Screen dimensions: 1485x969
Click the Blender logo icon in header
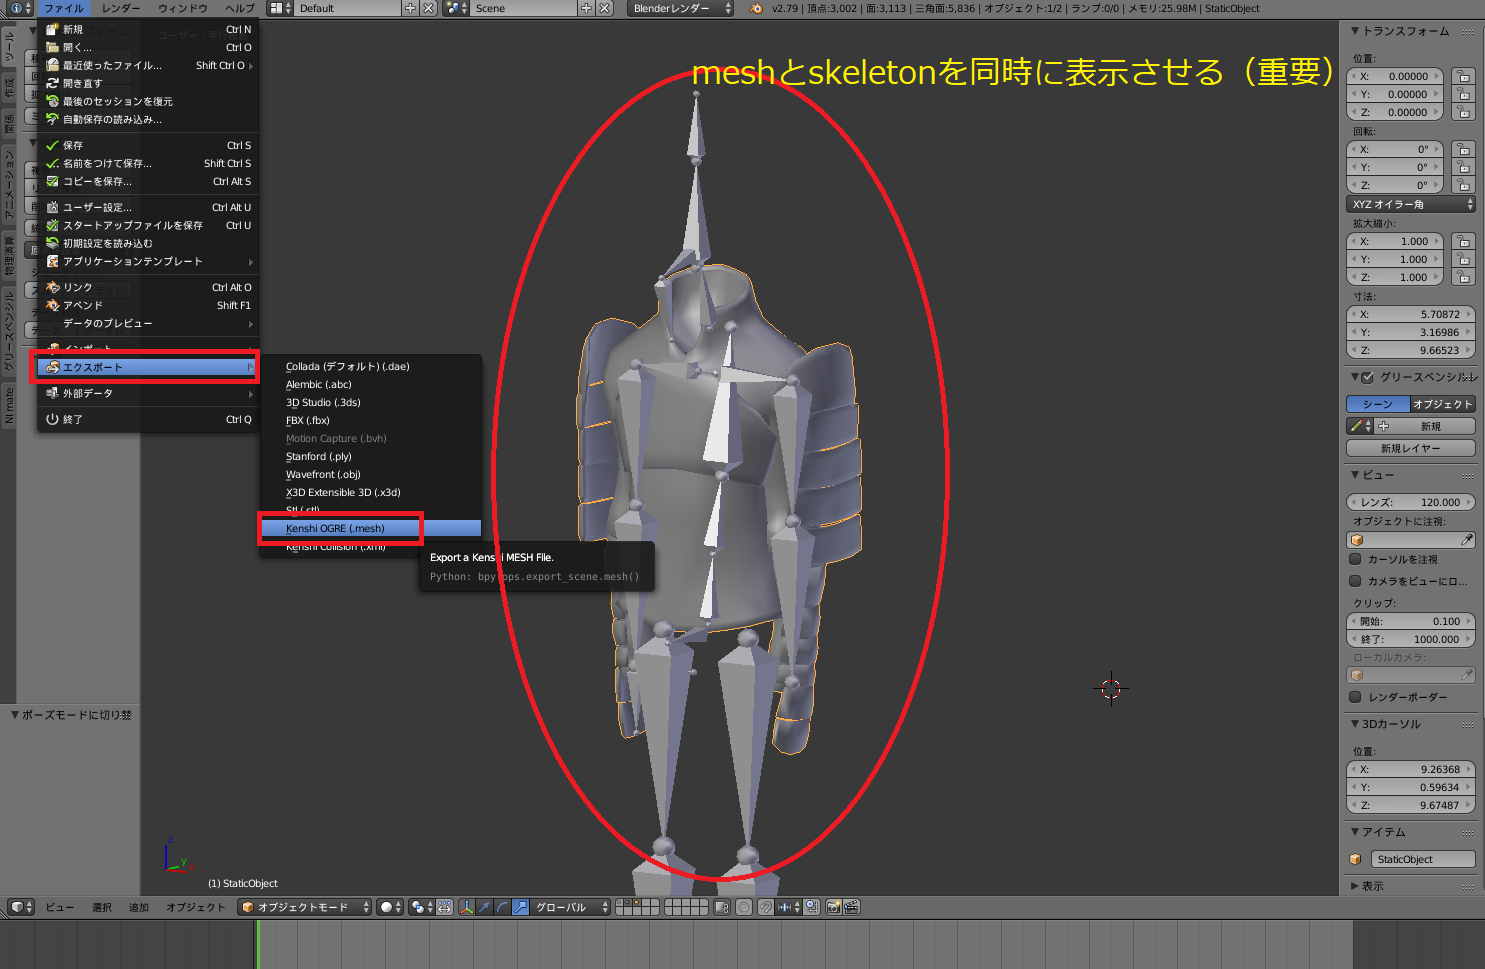click(756, 8)
